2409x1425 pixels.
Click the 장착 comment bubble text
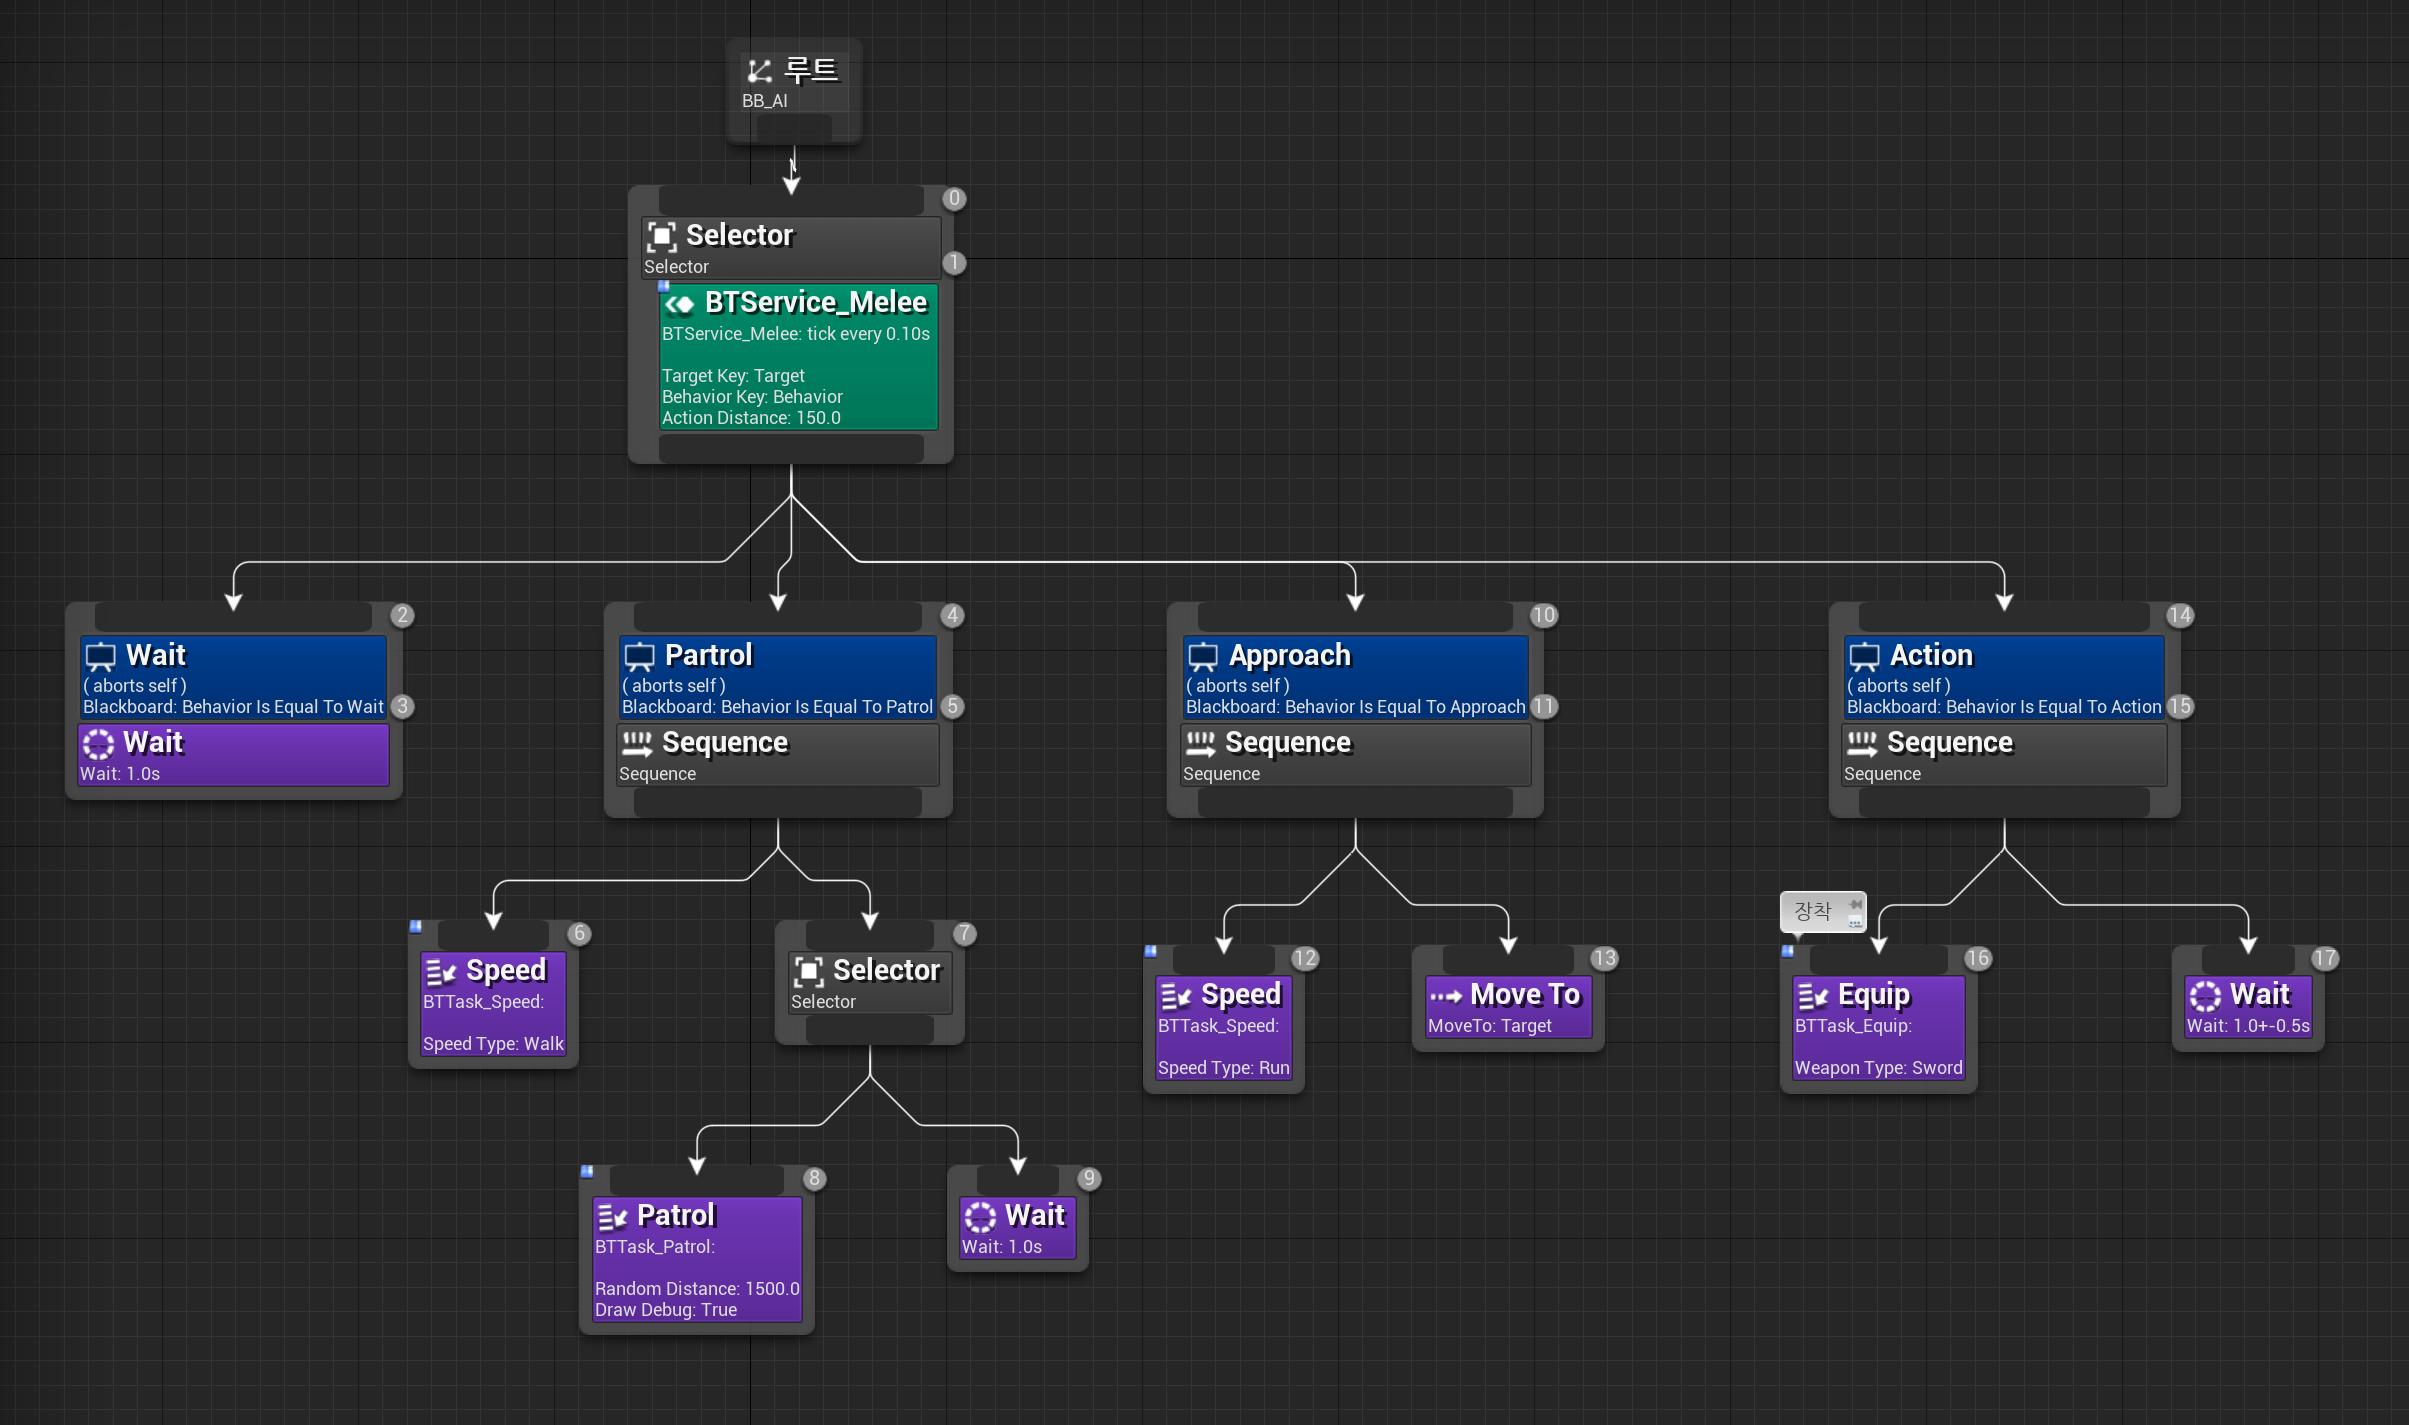click(1812, 911)
